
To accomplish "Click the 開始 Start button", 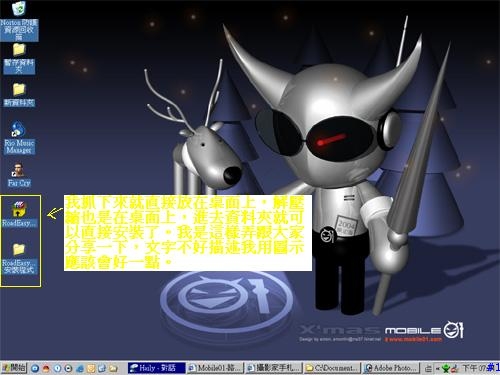I will click(14, 368).
